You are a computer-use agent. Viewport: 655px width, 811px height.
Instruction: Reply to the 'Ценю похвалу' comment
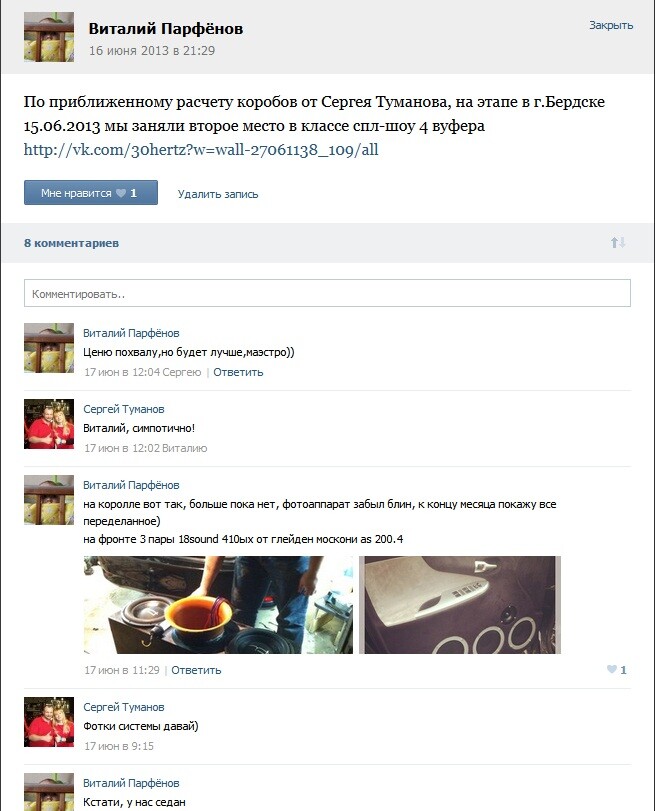[238, 372]
